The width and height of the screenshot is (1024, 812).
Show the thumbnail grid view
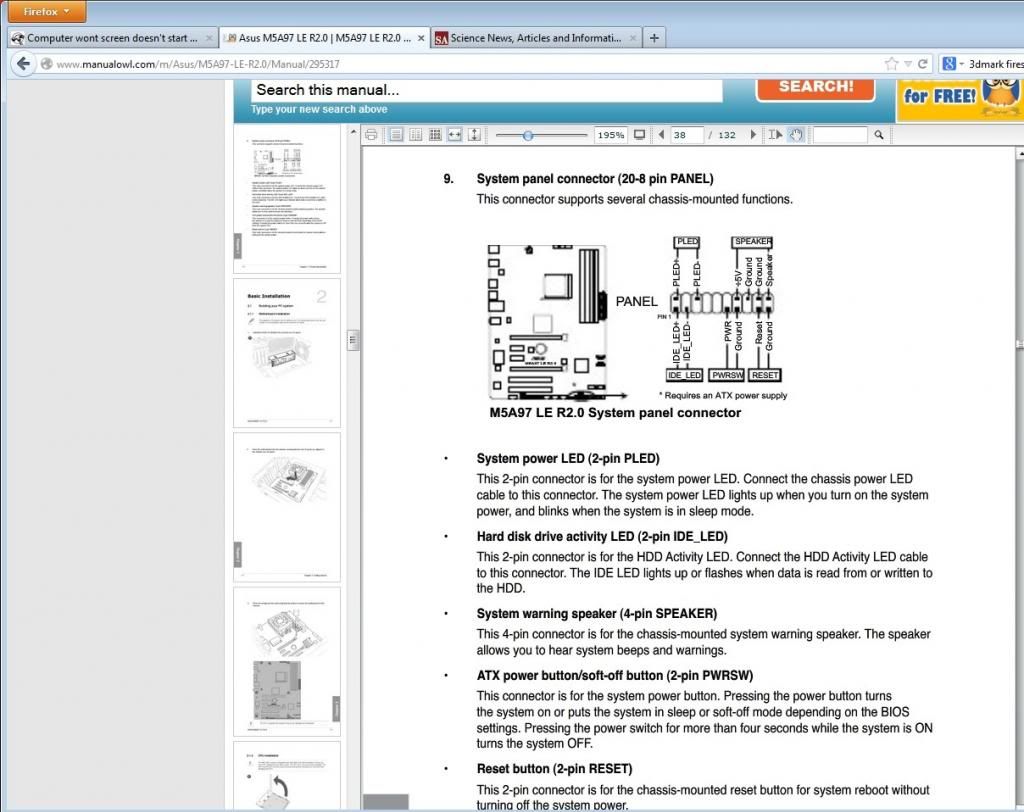click(x=435, y=135)
